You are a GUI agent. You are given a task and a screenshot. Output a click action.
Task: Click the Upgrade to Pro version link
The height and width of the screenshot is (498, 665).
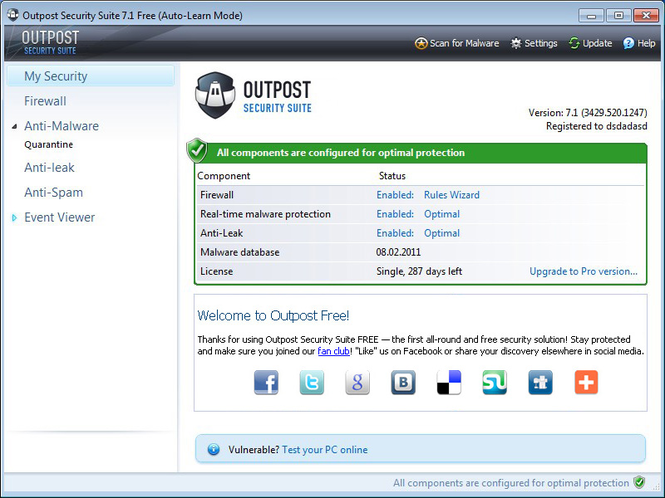[583, 271]
